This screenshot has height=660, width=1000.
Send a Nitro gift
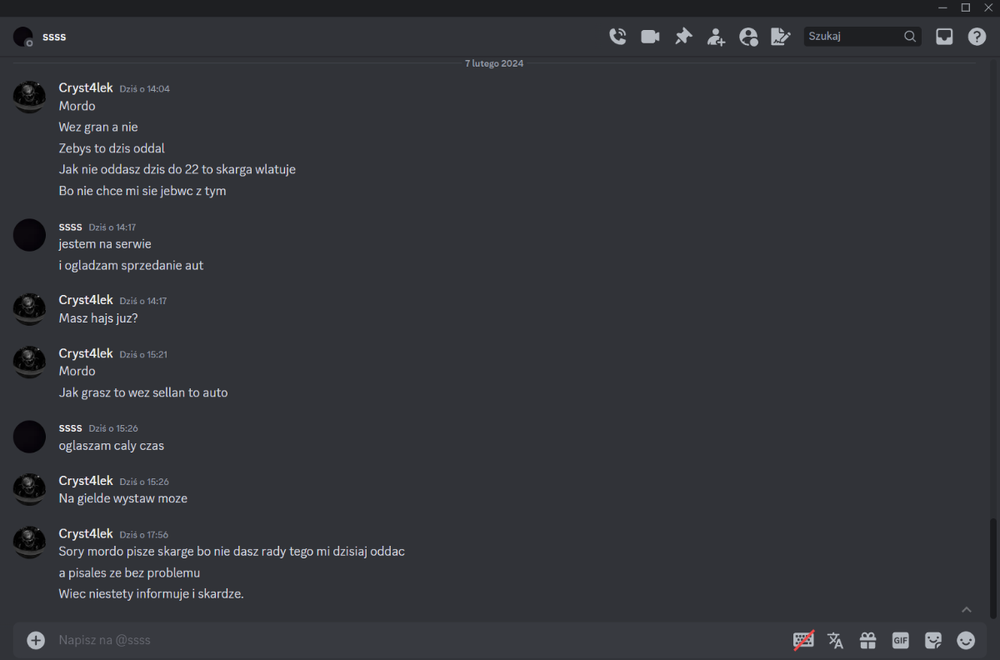click(x=868, y=640)
